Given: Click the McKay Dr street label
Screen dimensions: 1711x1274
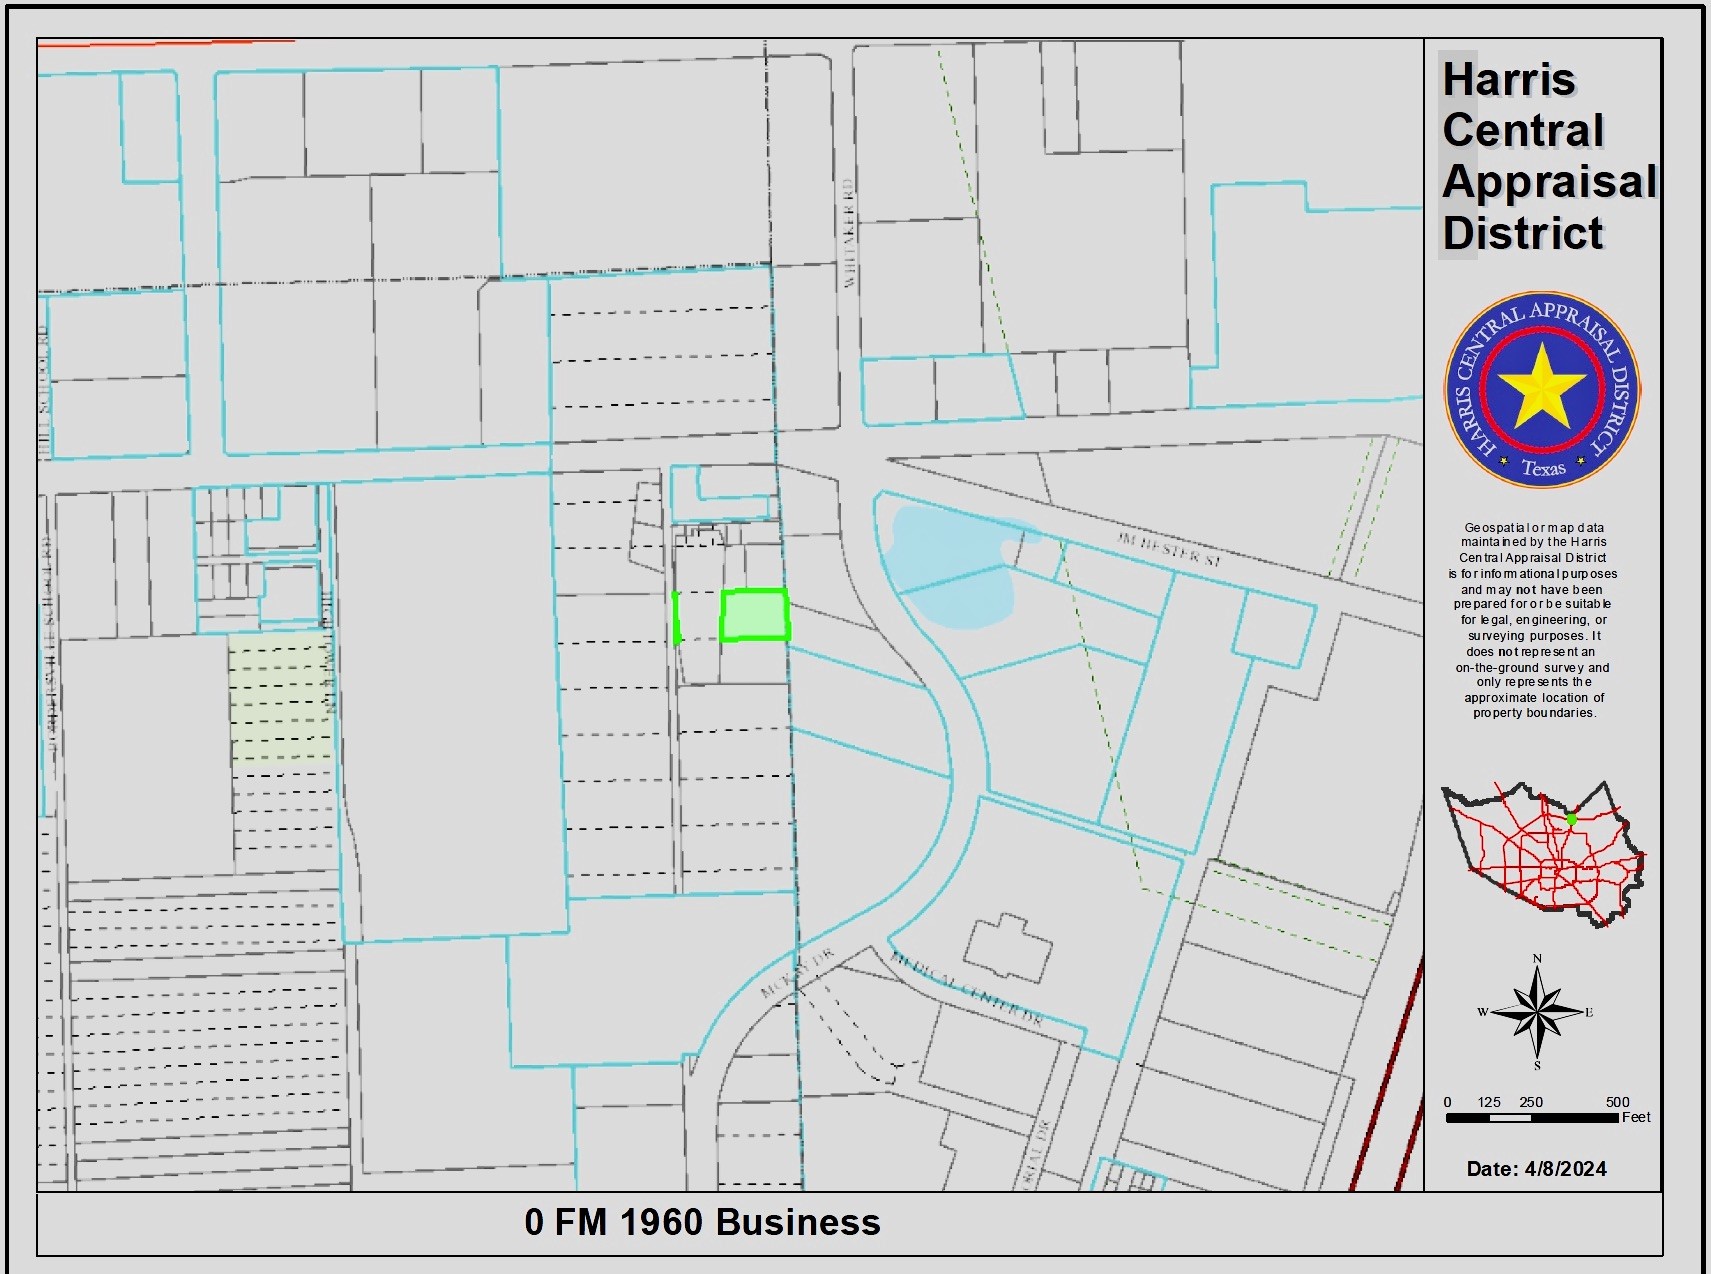Looking at the screenshot, I should tap(797, 974).
